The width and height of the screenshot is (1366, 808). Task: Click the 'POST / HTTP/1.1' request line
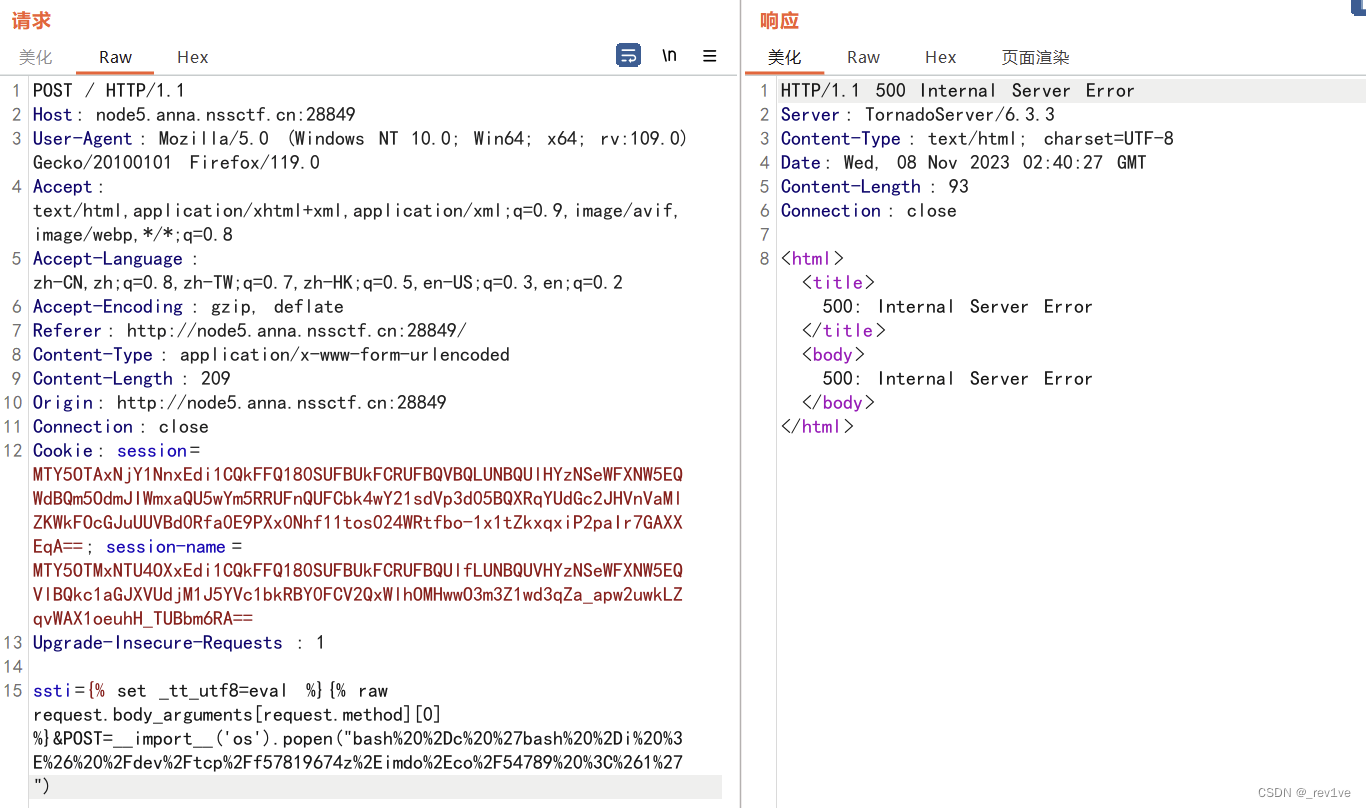[x=109, y=90]
